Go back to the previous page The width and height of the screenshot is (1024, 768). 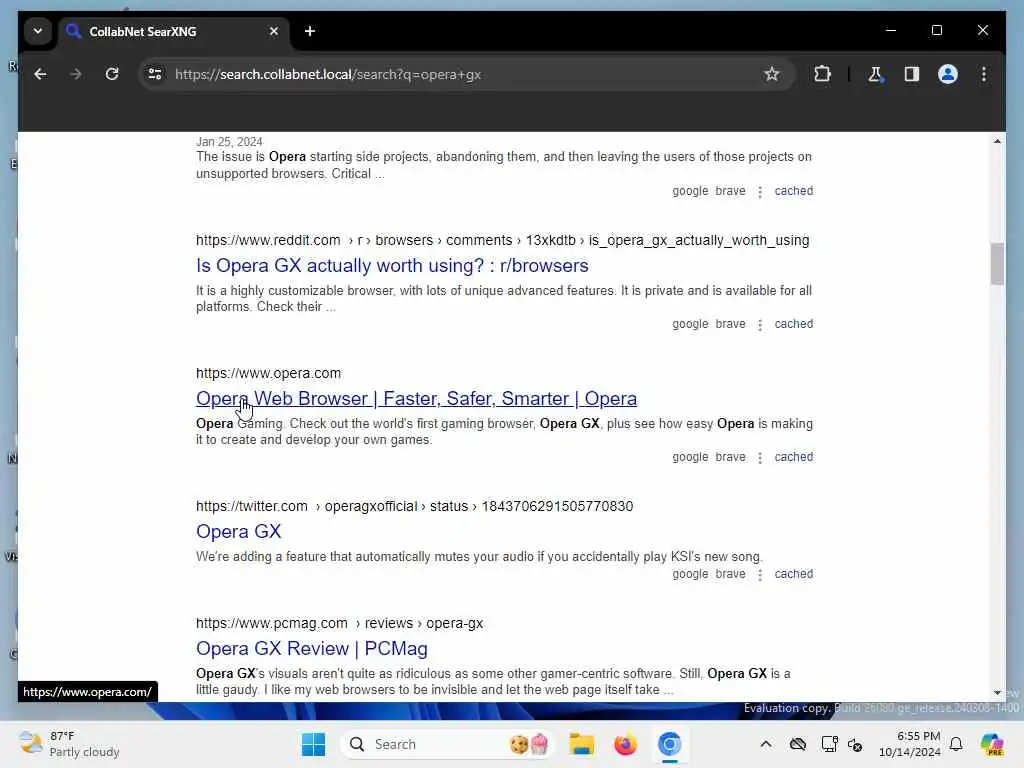pos(40,74)
